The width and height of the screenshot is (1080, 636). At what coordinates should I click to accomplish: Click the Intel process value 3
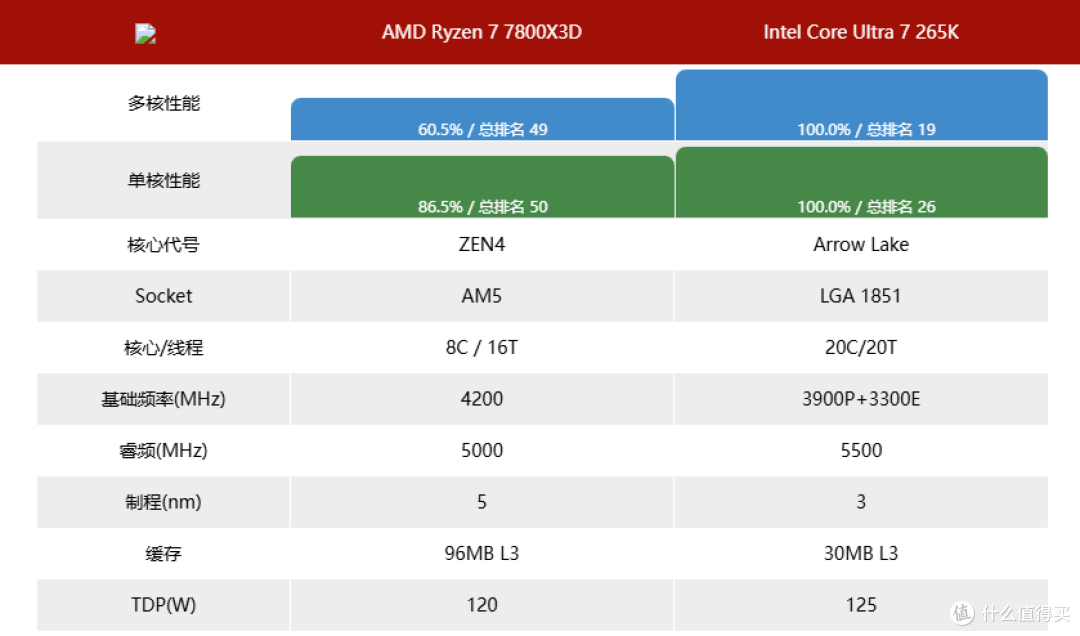[861, 502]
